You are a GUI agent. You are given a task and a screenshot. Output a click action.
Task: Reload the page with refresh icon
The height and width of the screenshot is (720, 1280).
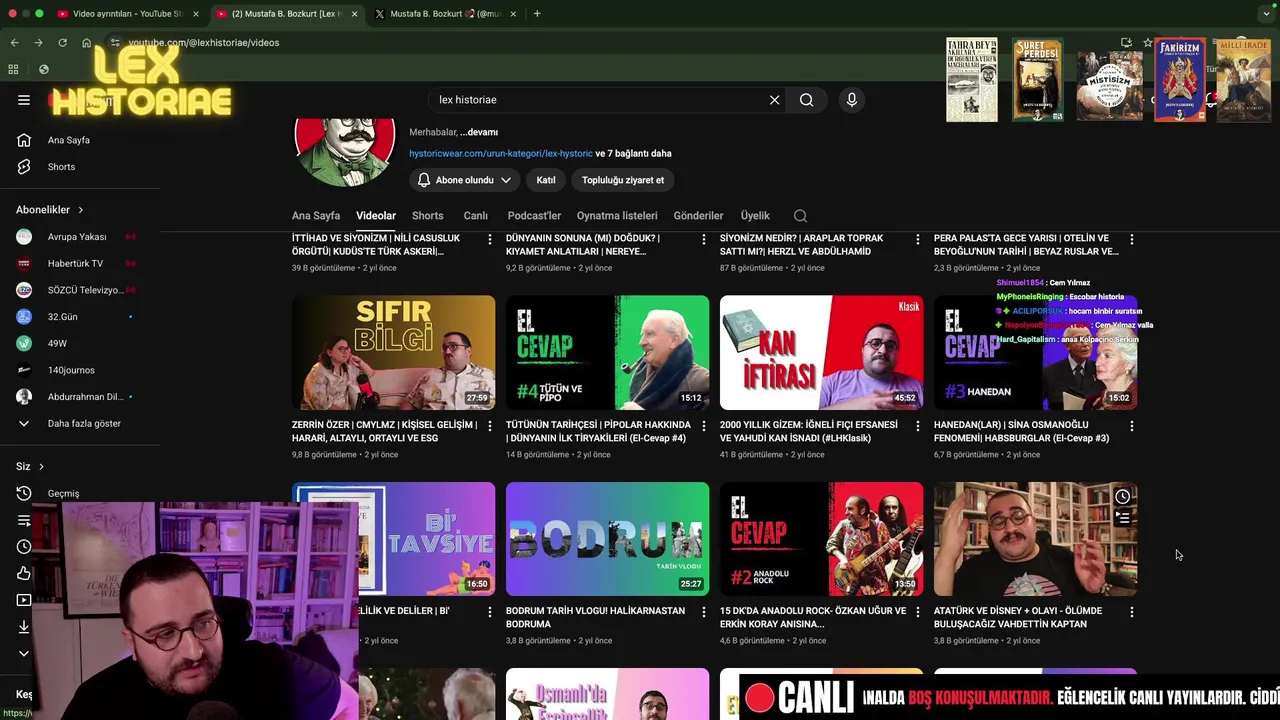[62, 43]
